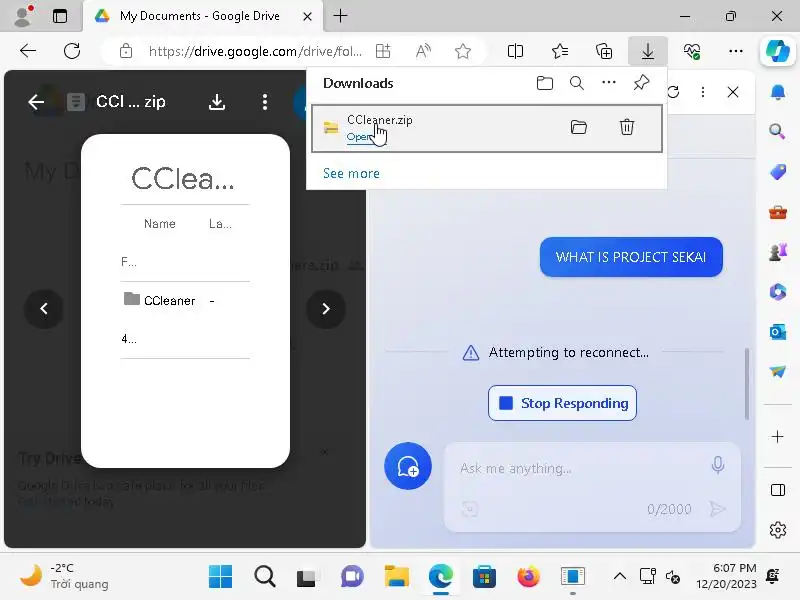The width and height of the screenshot is (800, 600).
Task: Go to next file in Drive preview
Action: coord(326,309)
